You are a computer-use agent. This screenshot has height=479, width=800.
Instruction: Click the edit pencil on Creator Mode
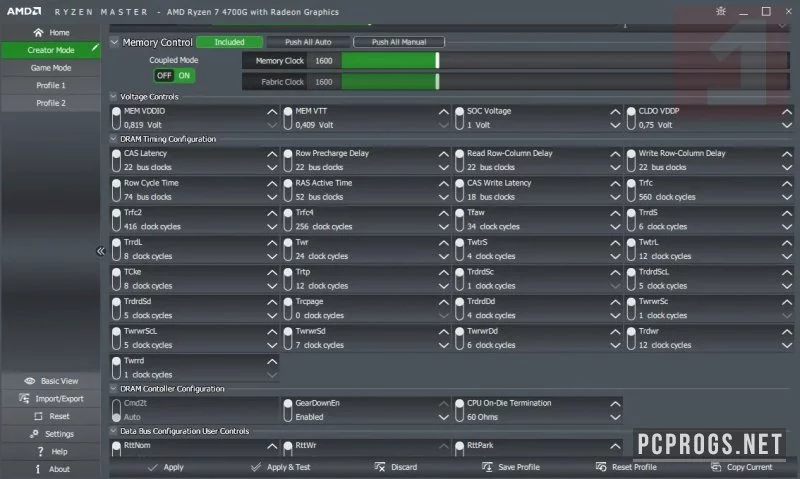(x=95, y=47)
